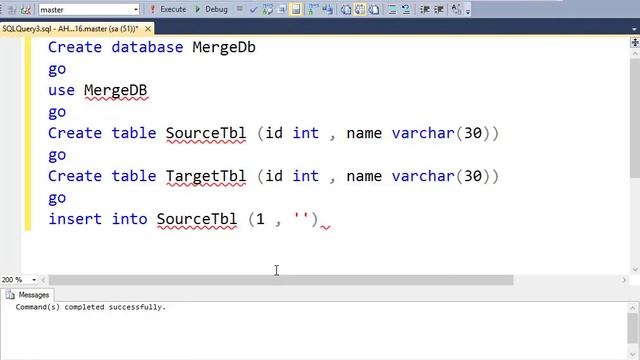This screenshot has height=360, width=640.
Task: Select highlighted Results to Grid icon
Action: (x=360, y=9)
